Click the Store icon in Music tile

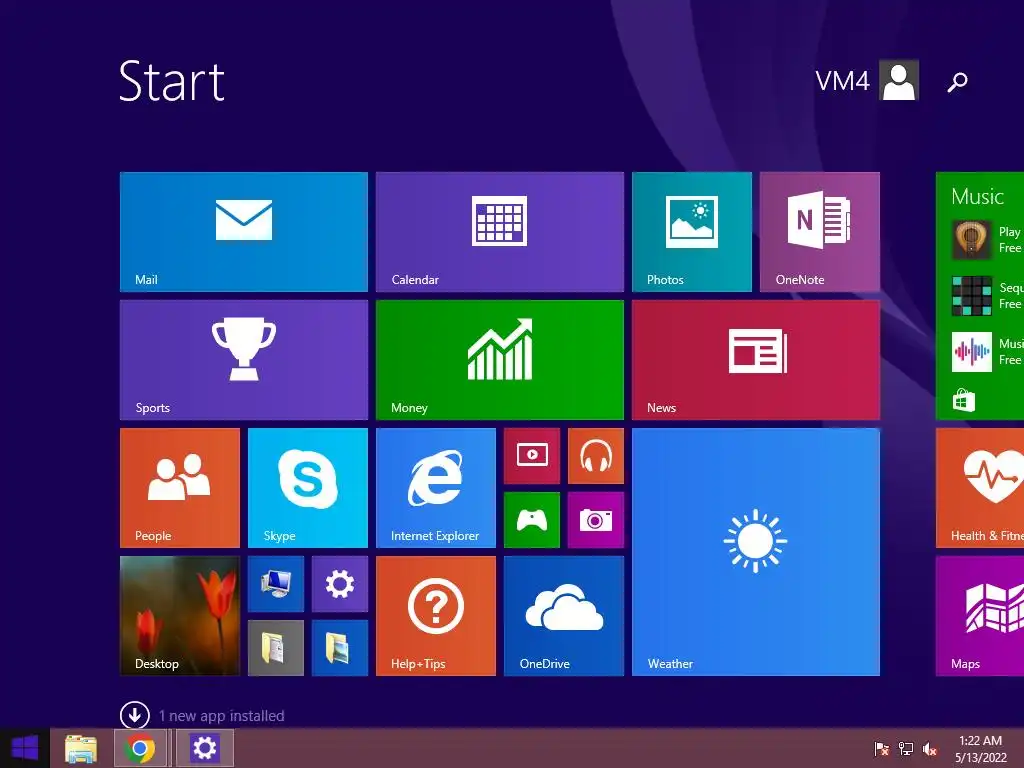point(963,400)
